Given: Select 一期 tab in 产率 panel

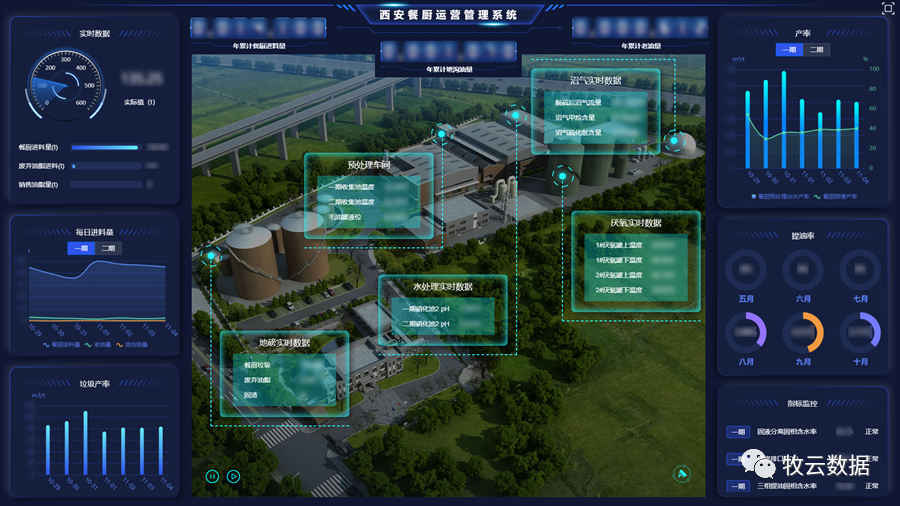Looking at the screenshot, I should pyautogui.click(x=789, y=49).
